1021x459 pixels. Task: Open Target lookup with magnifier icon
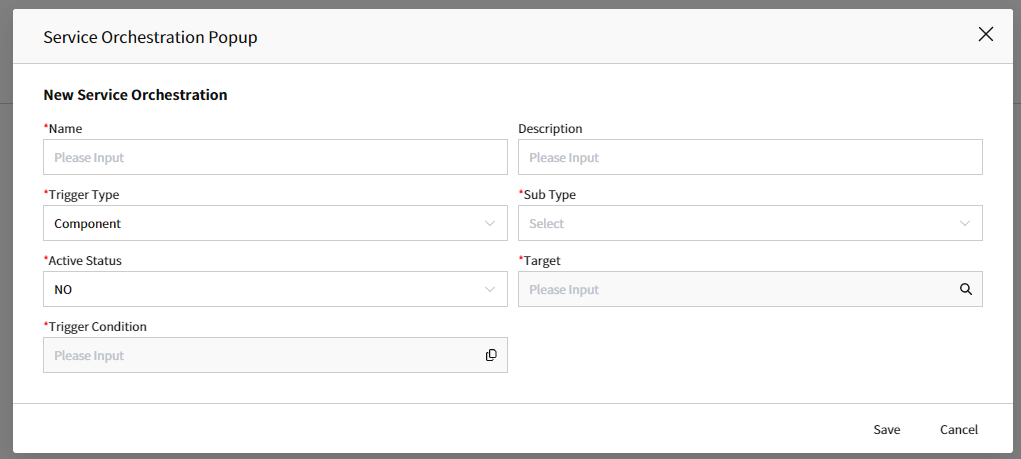coord(966,289)
